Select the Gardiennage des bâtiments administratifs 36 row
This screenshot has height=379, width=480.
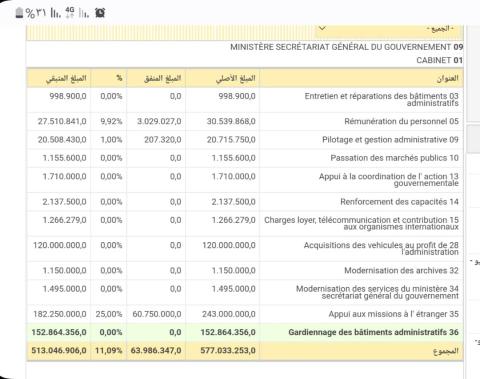[x=245, y=332]
